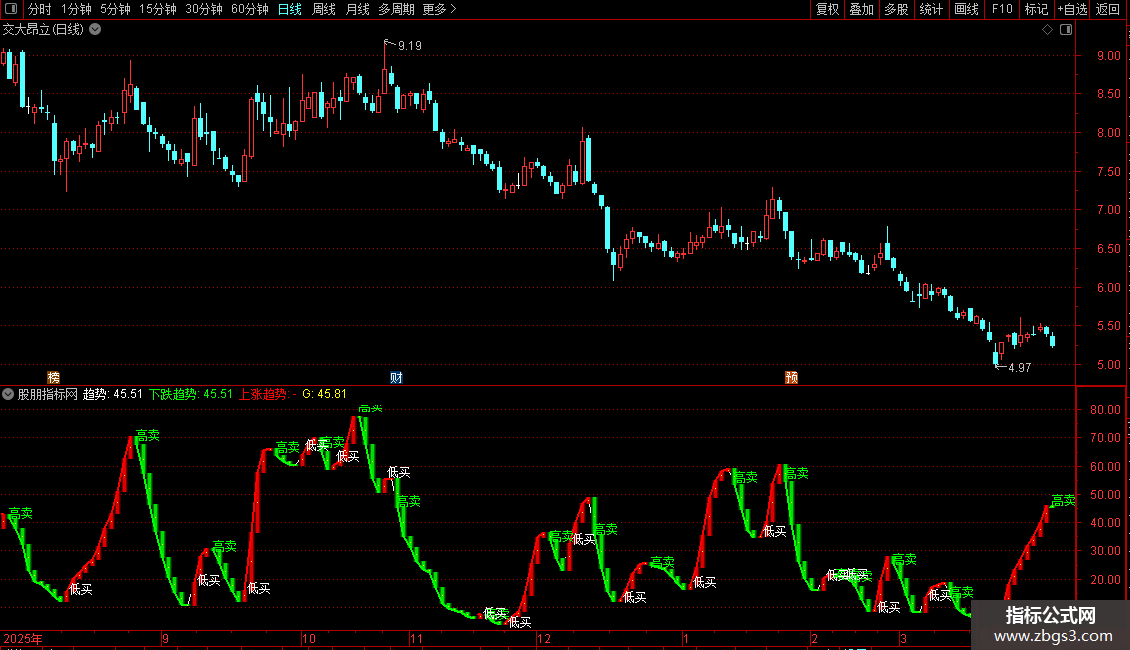Viewport: 1130px width, 650px height.
Task: Click the 趋势: 45.51 indicator value
Action: (112, 394)
